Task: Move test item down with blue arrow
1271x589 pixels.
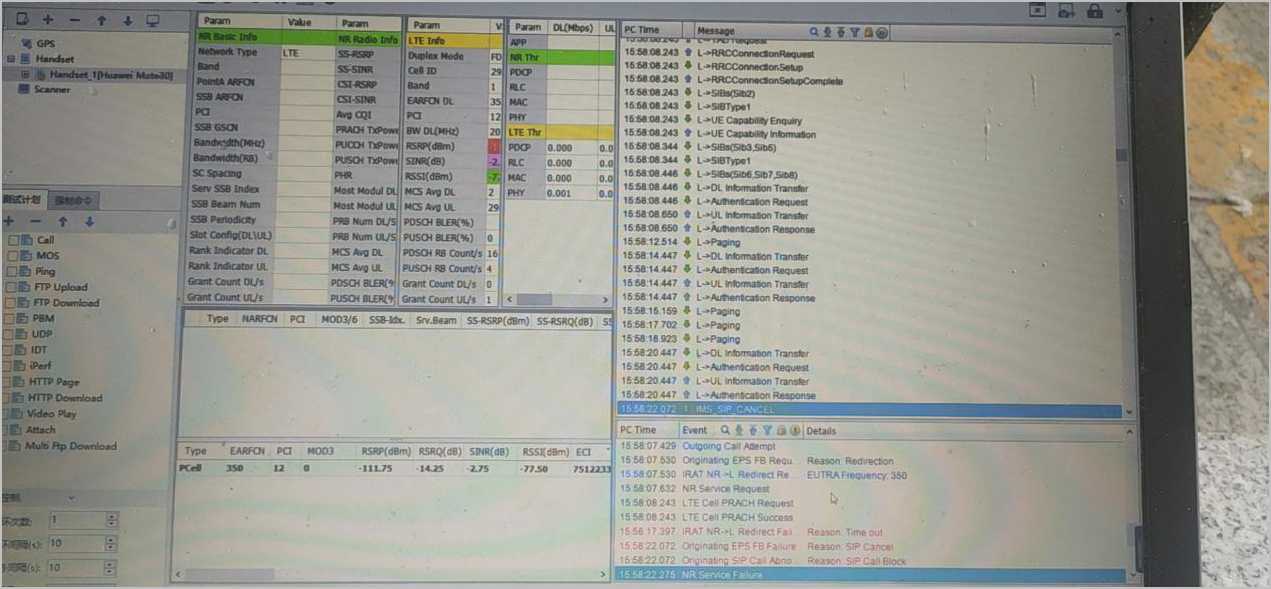Action: [89, 222]
